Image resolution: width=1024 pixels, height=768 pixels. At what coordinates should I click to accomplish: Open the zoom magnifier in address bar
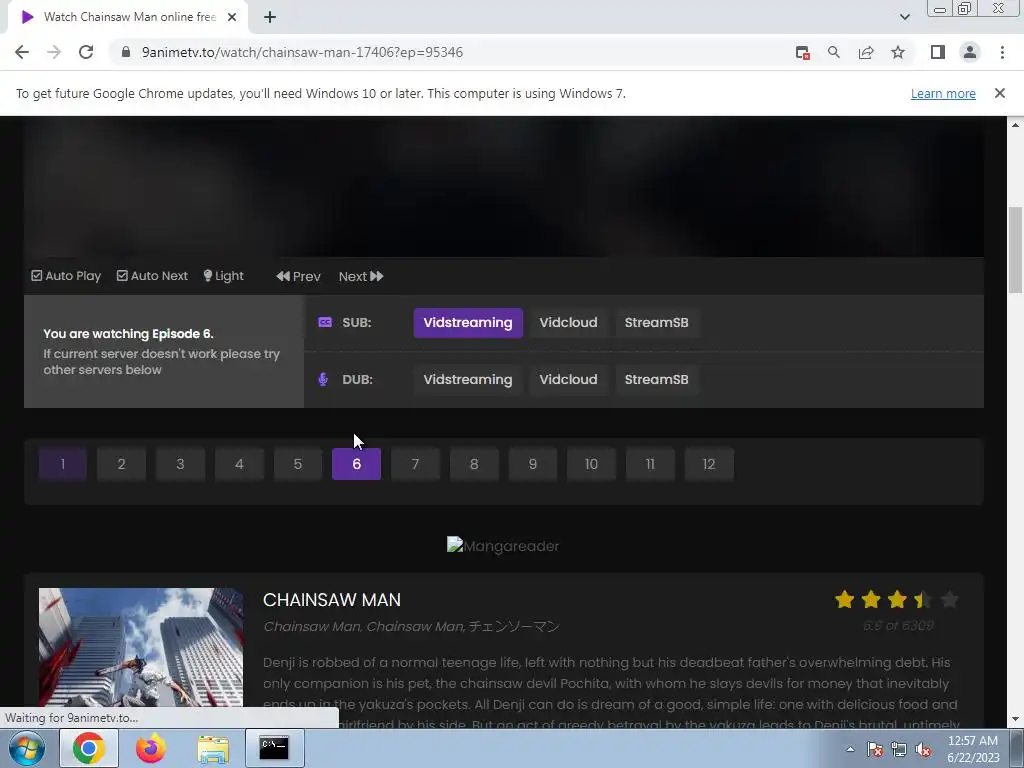tap(834, 52)
